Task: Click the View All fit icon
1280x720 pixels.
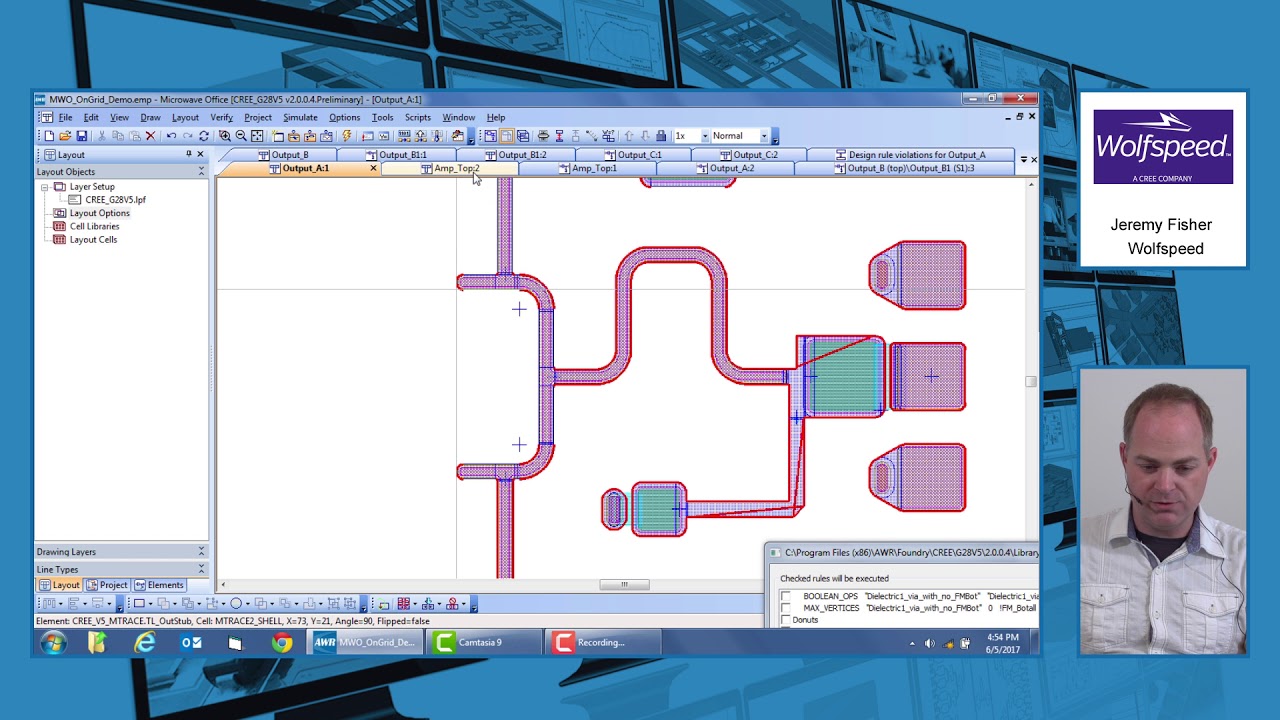Action: click(x=257, y=136)
